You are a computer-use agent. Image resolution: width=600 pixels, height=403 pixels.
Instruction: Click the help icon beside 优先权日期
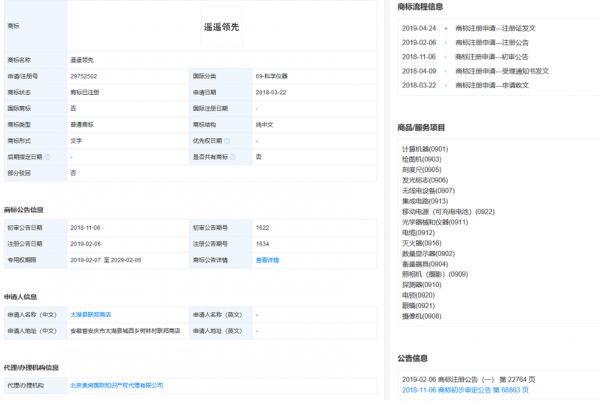[x=228, y=141]
